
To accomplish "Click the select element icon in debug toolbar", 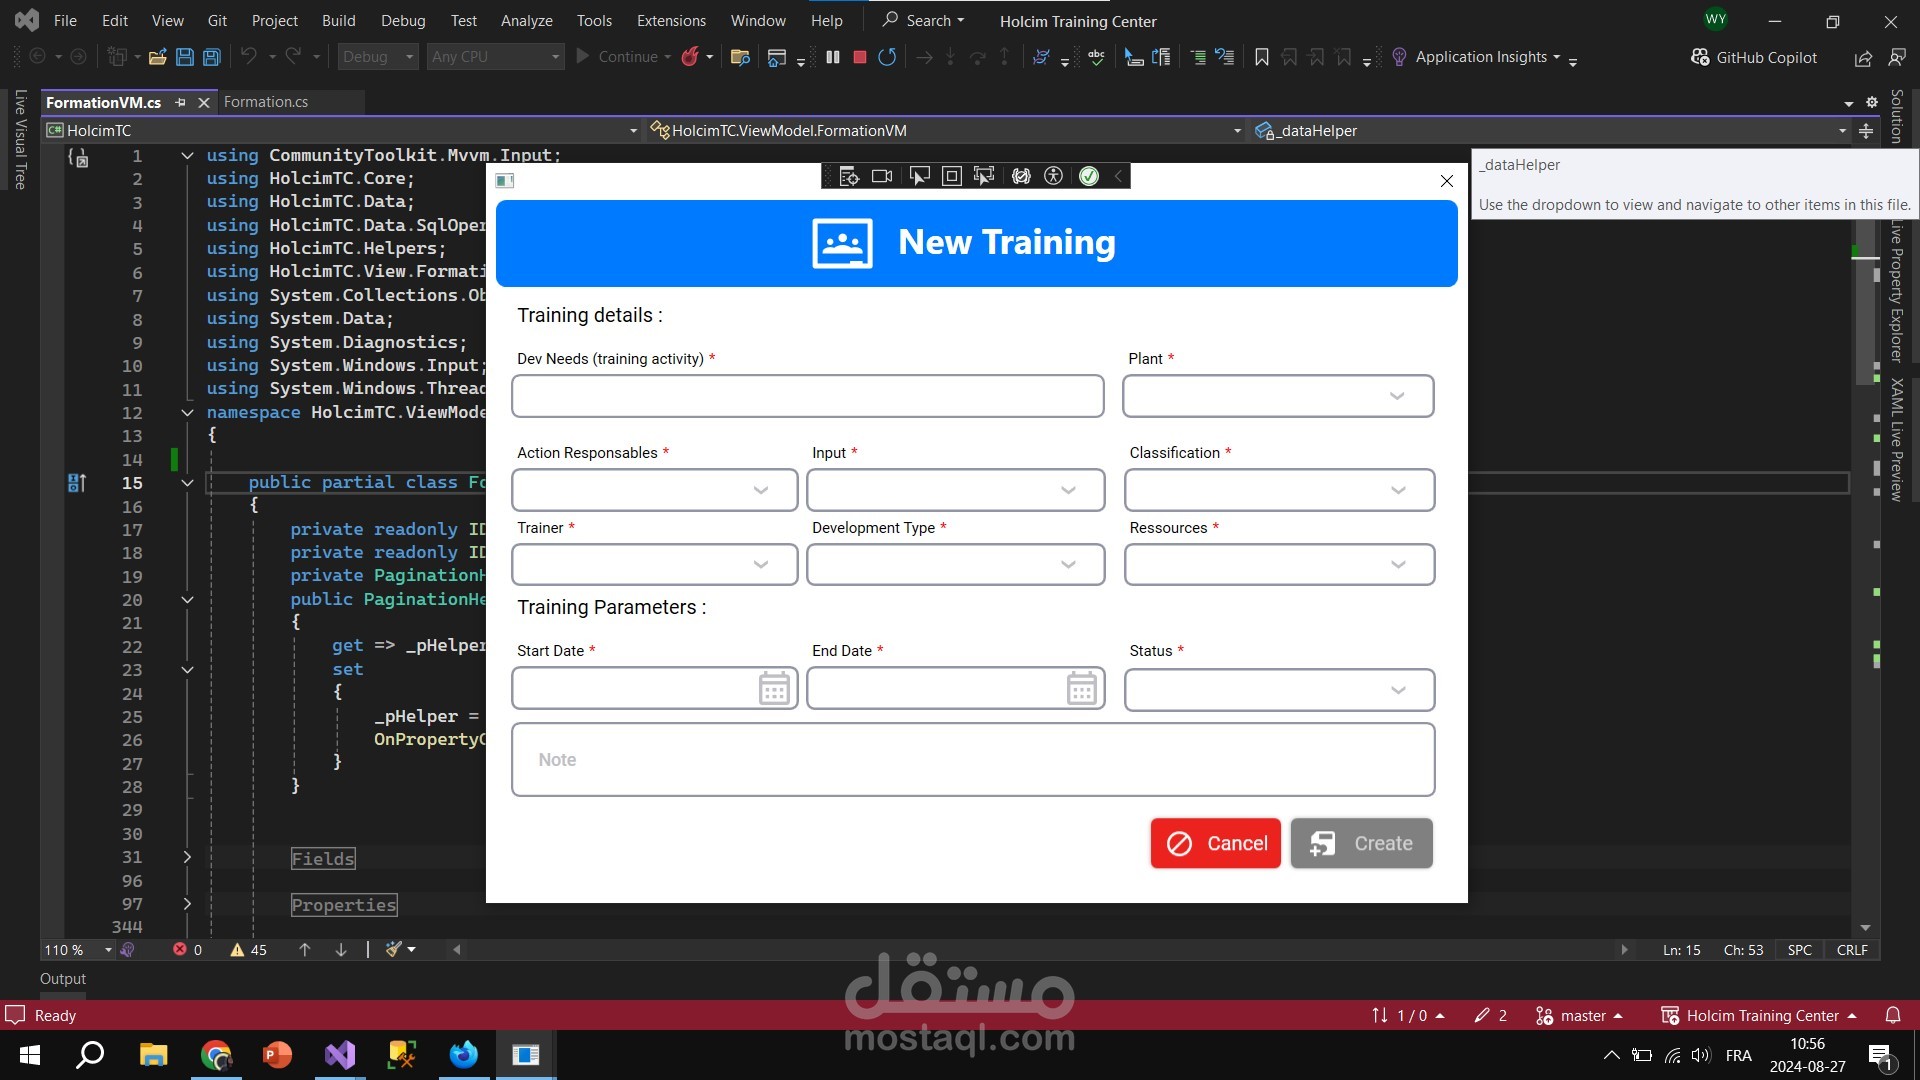I will pos(919,176).
